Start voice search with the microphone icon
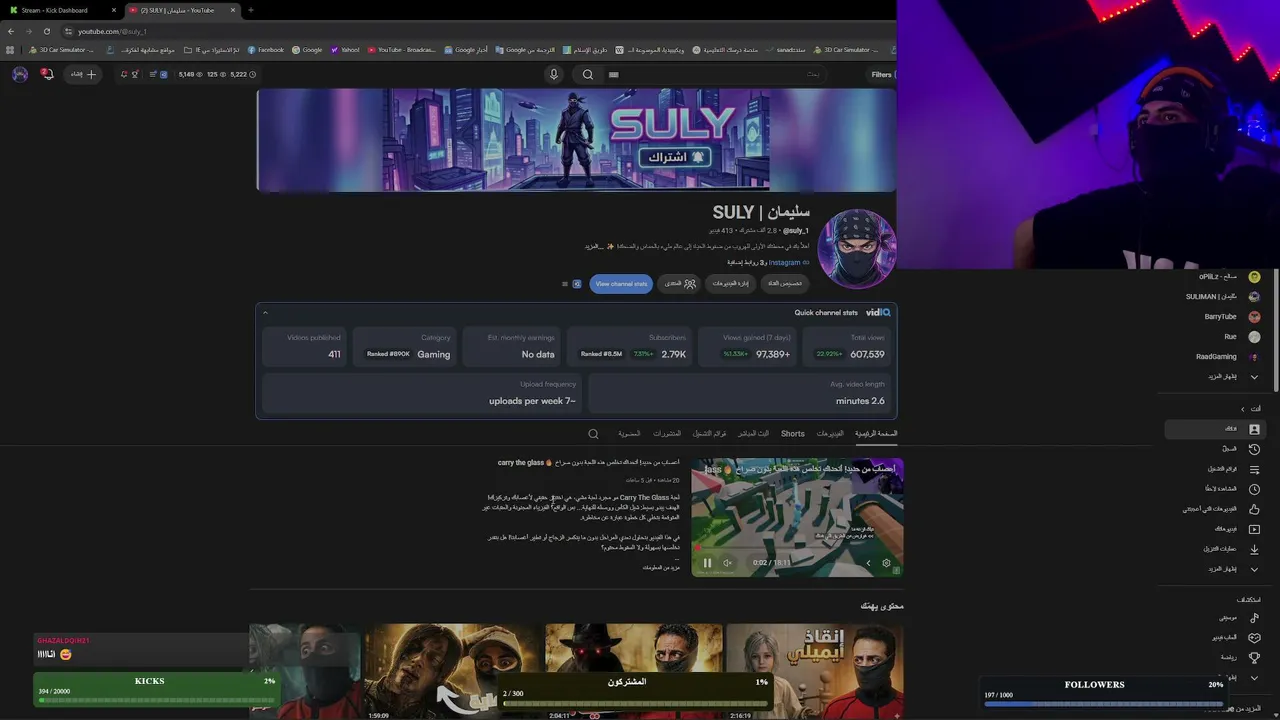This screenshot has height=720, width=1280. [553, 74]
